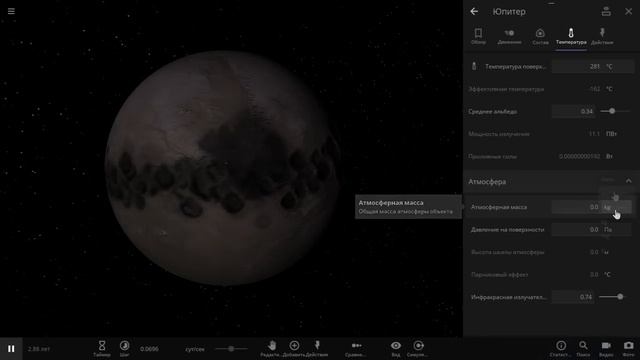The width and height of the screenshot is (640, 360).
Task: Click the elapsed time readout 2.88 лет
Action: tap(39, 349)
